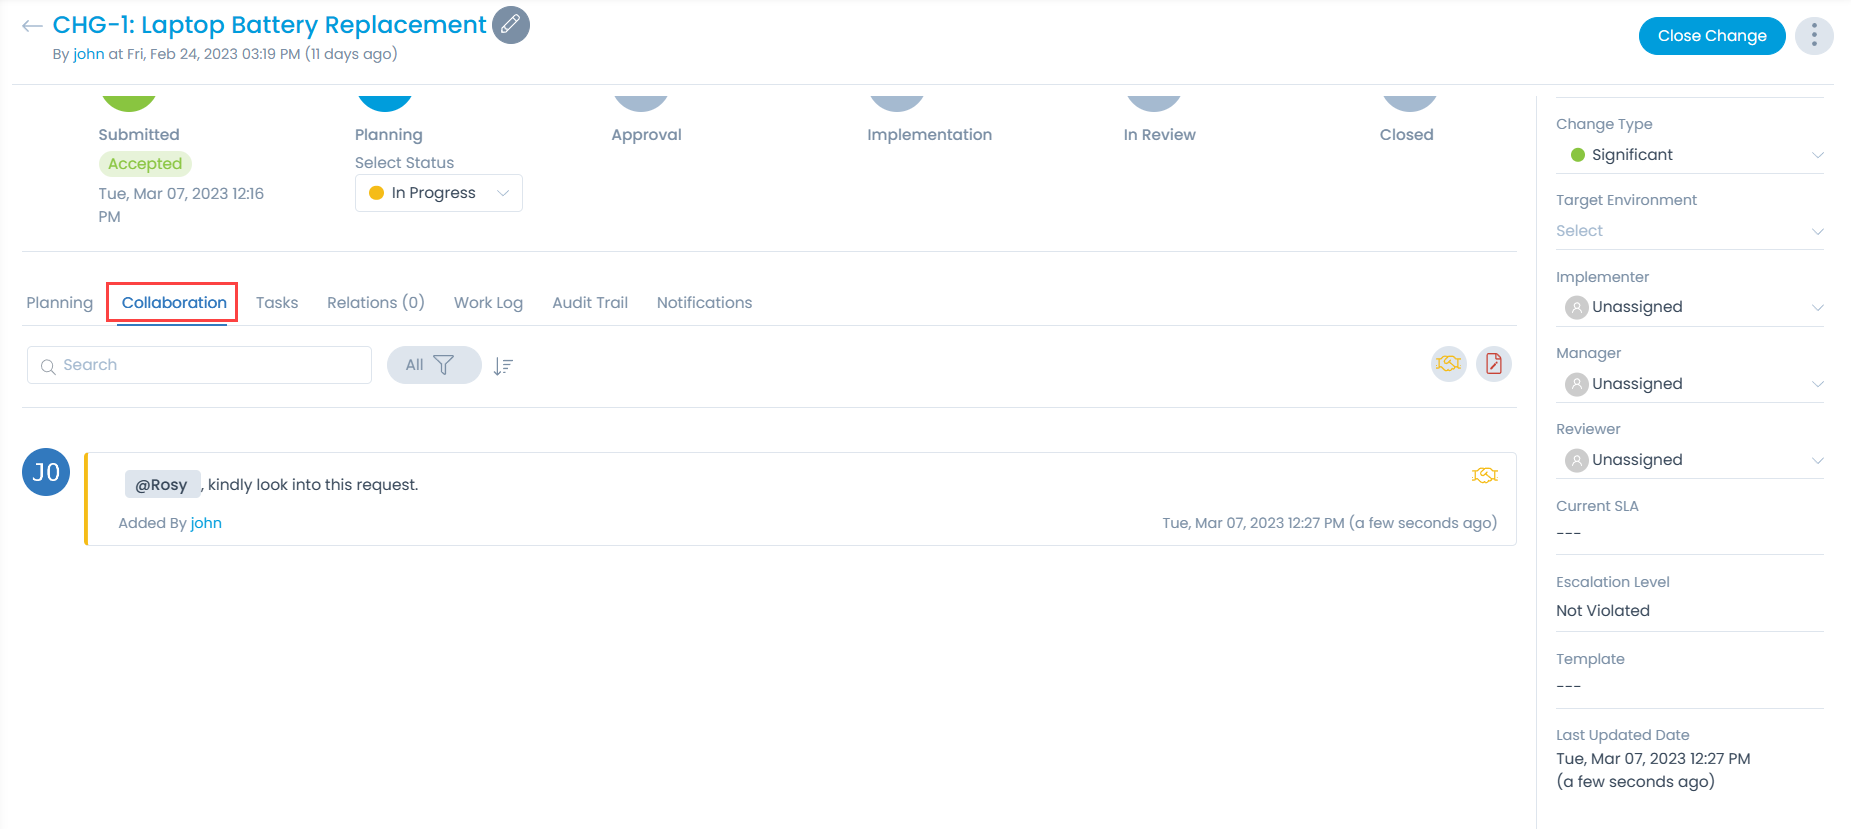Image resolution: width=1851 pixels, height=829 pixels.
Task: View the Notifications tab
Action: [x=704, y=303]
